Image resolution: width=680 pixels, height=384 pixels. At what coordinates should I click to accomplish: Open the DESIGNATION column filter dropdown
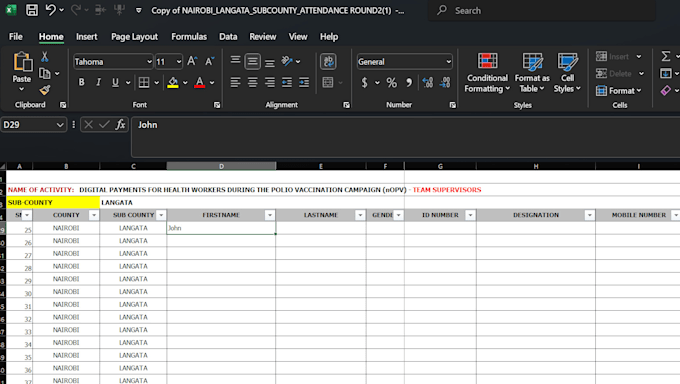point(589,215)
